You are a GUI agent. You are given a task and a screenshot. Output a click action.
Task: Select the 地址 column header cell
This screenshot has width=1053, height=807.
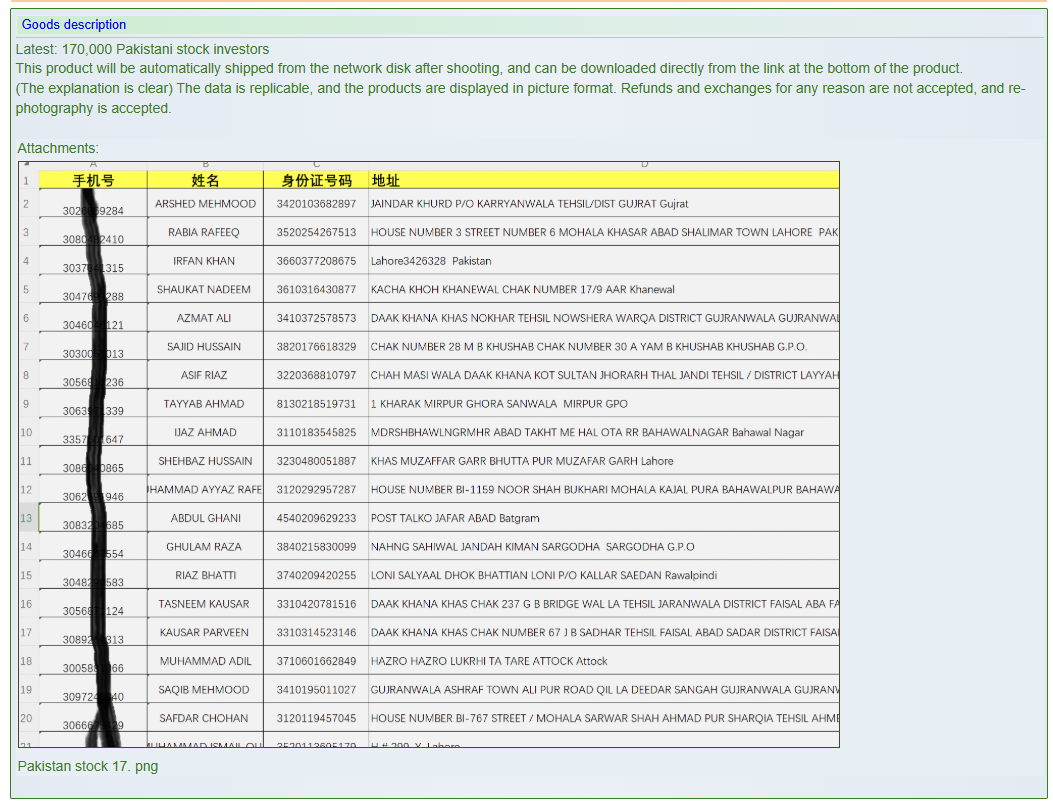385,180
